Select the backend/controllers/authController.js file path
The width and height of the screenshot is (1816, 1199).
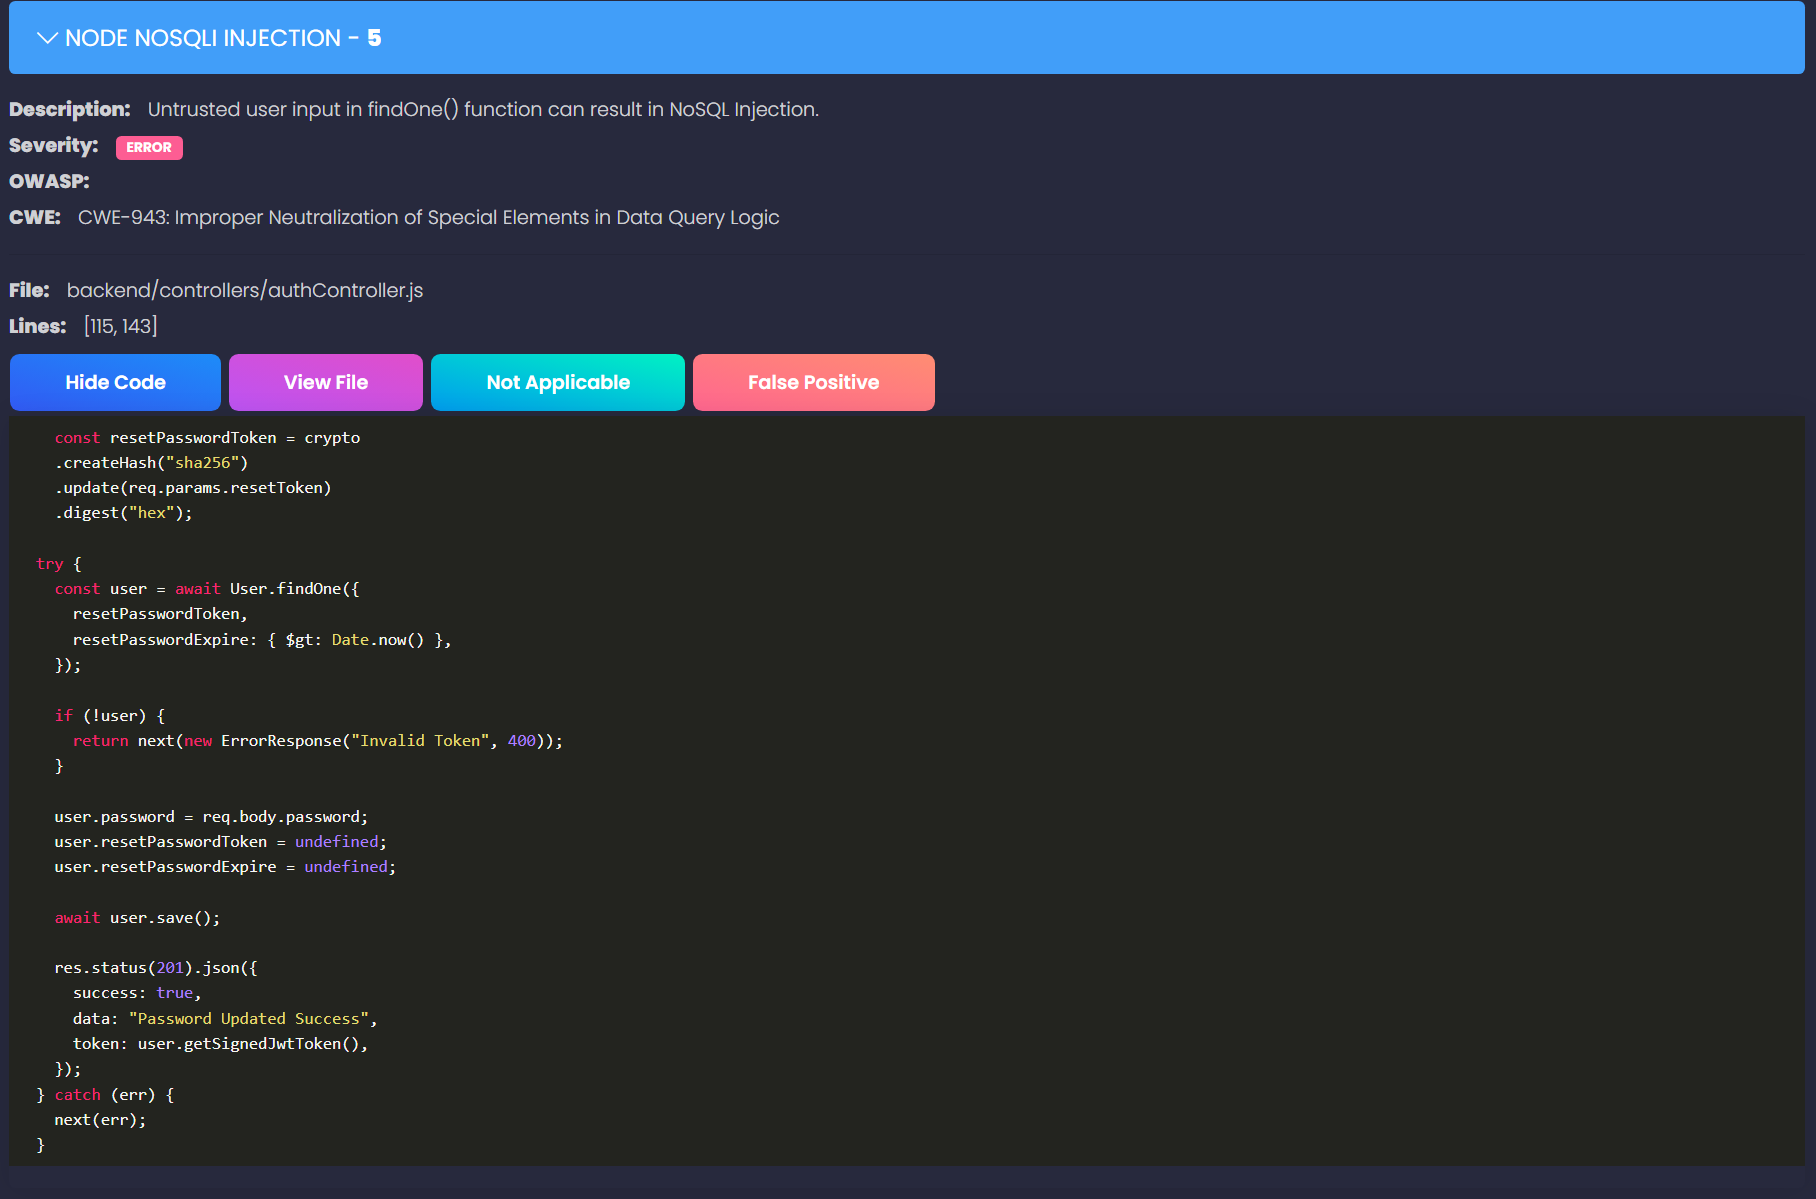pos(245,290)
